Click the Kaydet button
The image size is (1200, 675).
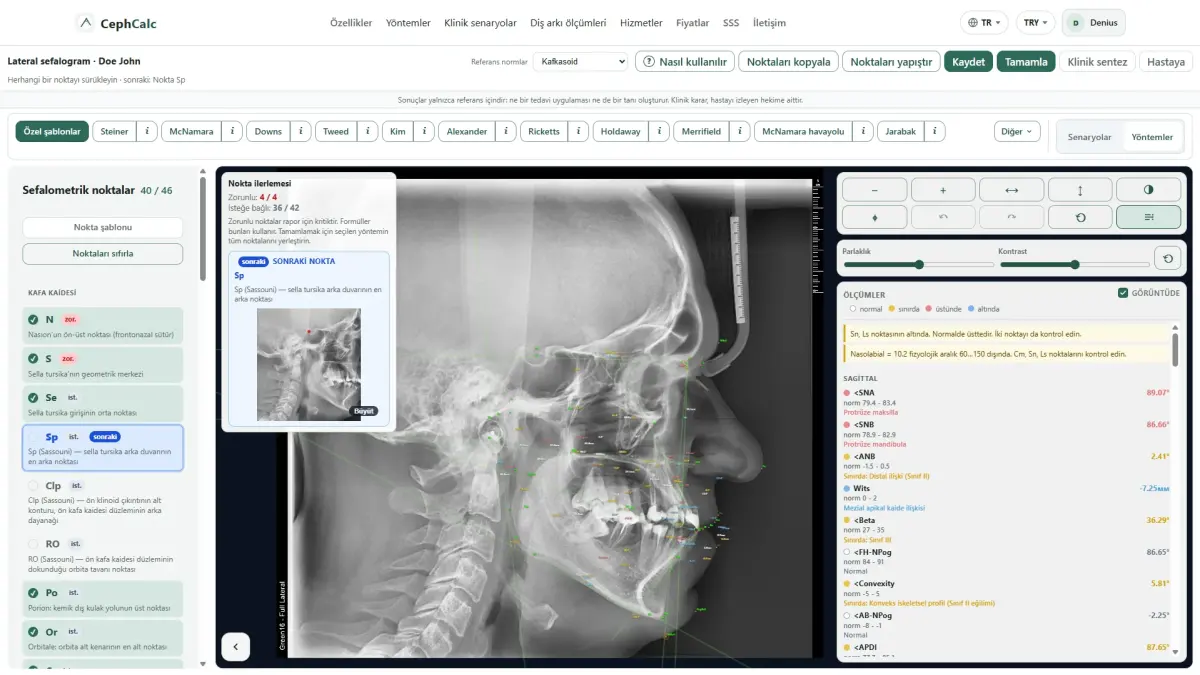coord(968,61)
